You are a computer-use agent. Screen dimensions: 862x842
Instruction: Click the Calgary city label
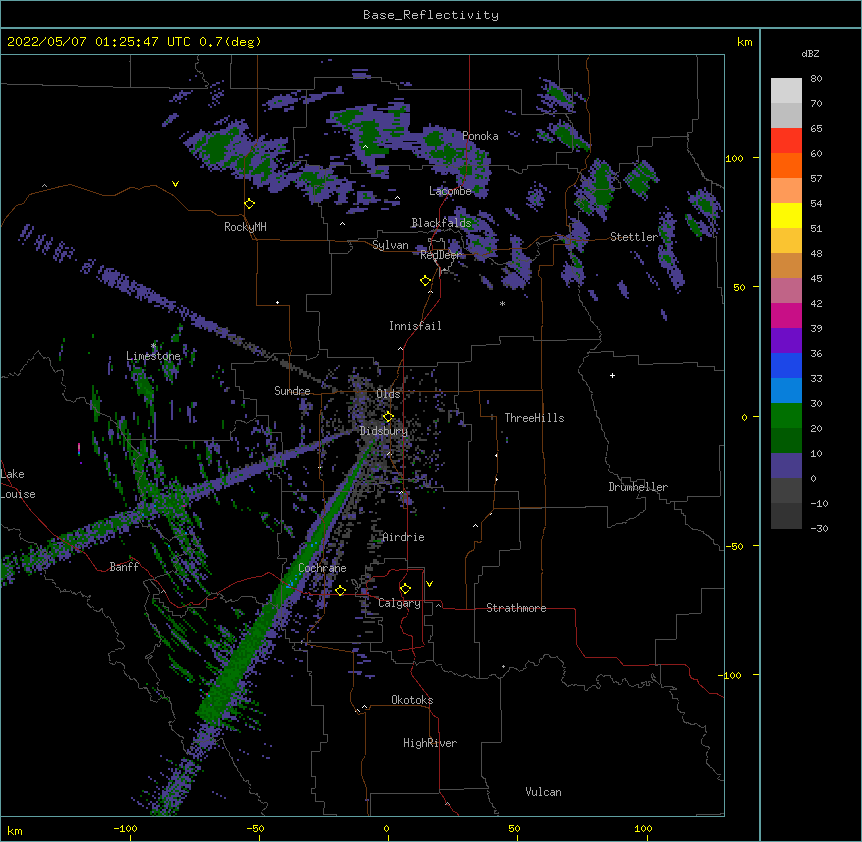pyautogui.click(x=399, y=603)
